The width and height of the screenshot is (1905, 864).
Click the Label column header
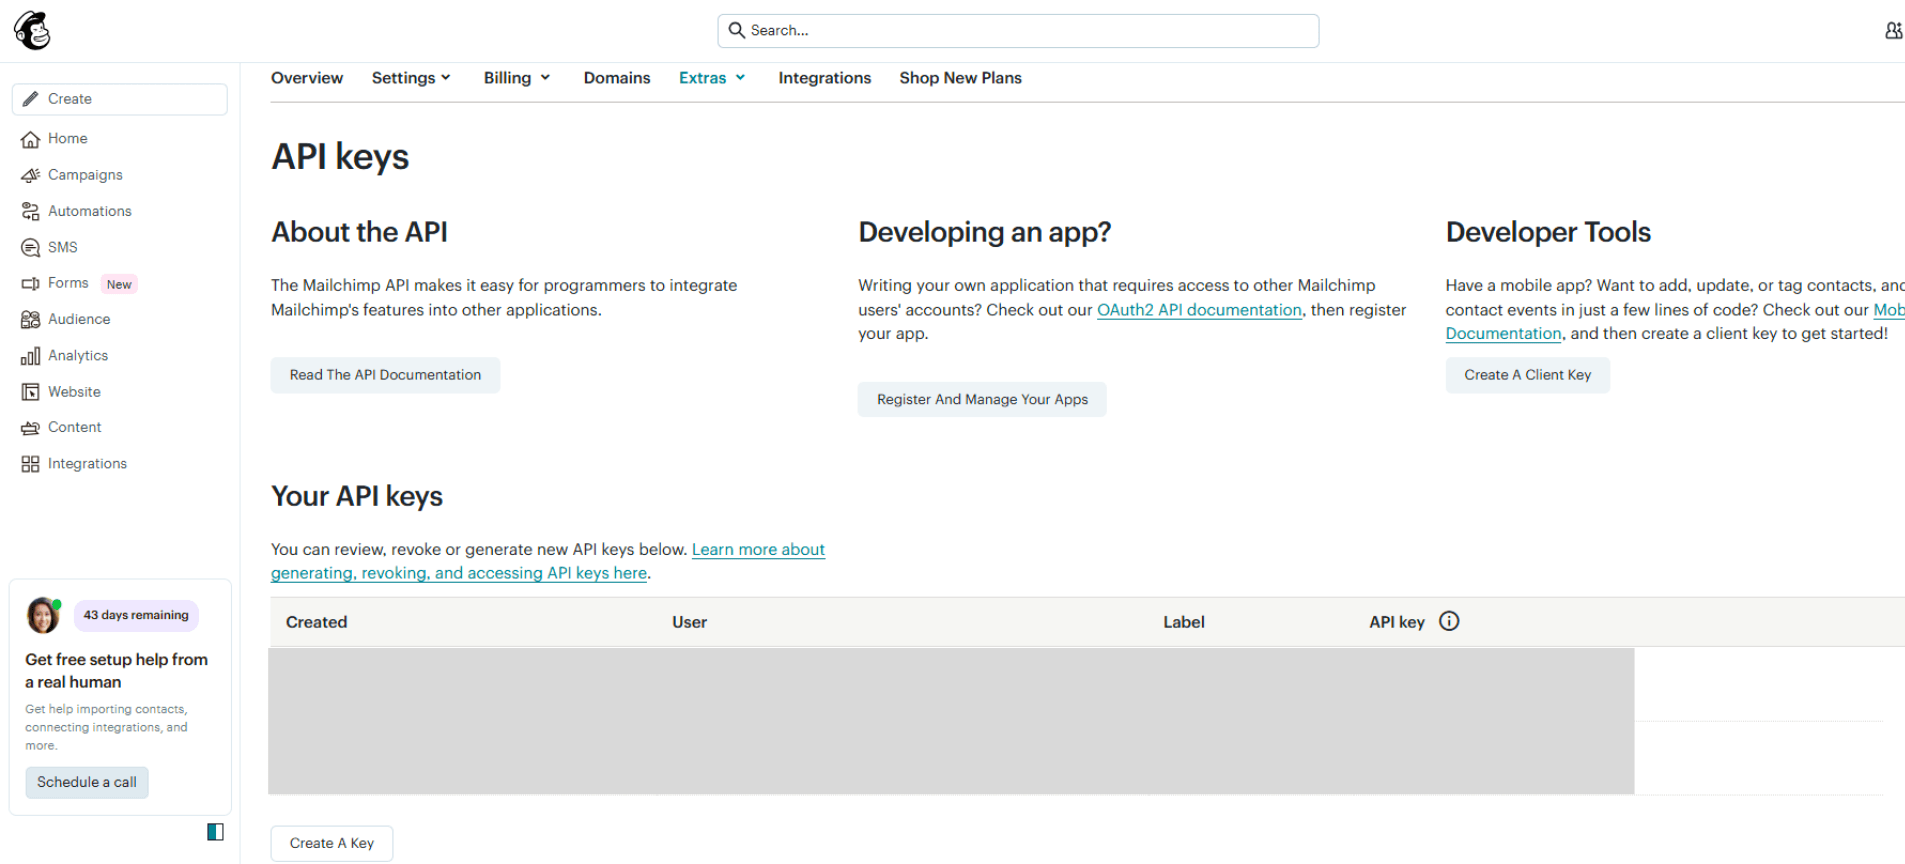[x=1183, y=622]
